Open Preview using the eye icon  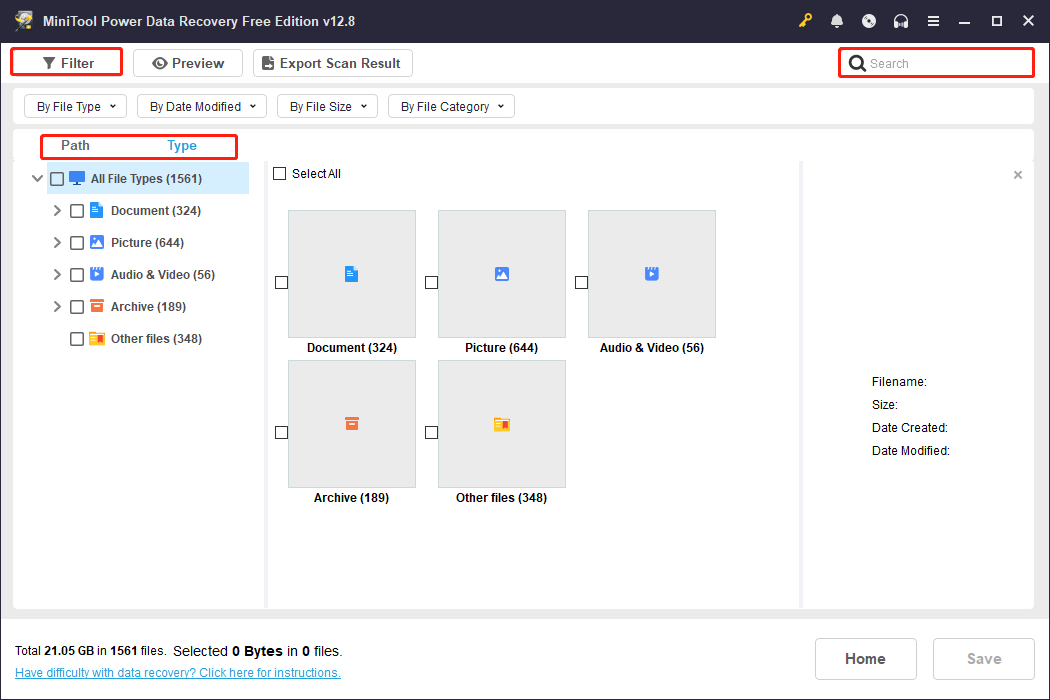pos(162,62)
